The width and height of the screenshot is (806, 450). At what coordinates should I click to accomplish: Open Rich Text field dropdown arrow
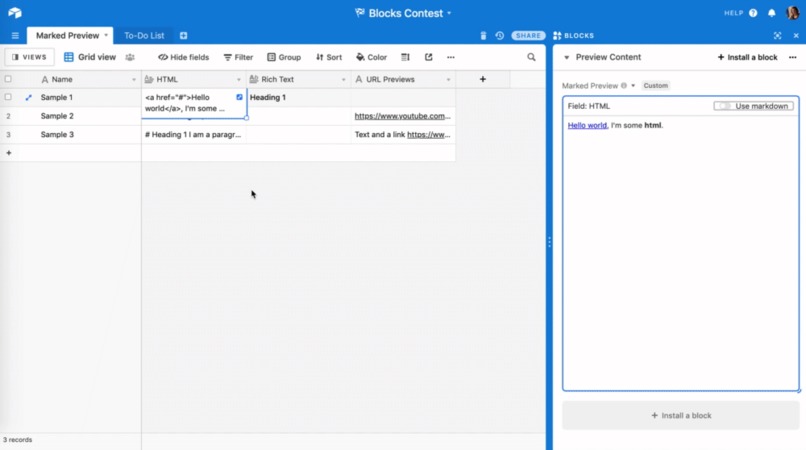(343, 80)
